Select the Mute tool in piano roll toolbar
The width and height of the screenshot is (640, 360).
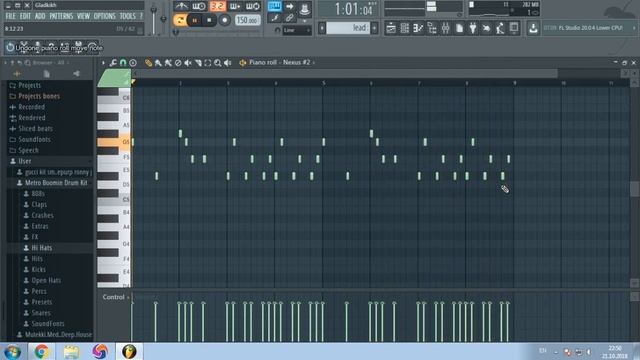click(x=188, y=62)
